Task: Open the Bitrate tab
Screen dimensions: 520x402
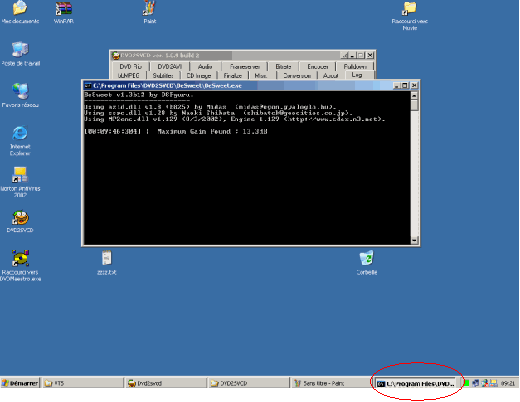Action: click(283, 66)
